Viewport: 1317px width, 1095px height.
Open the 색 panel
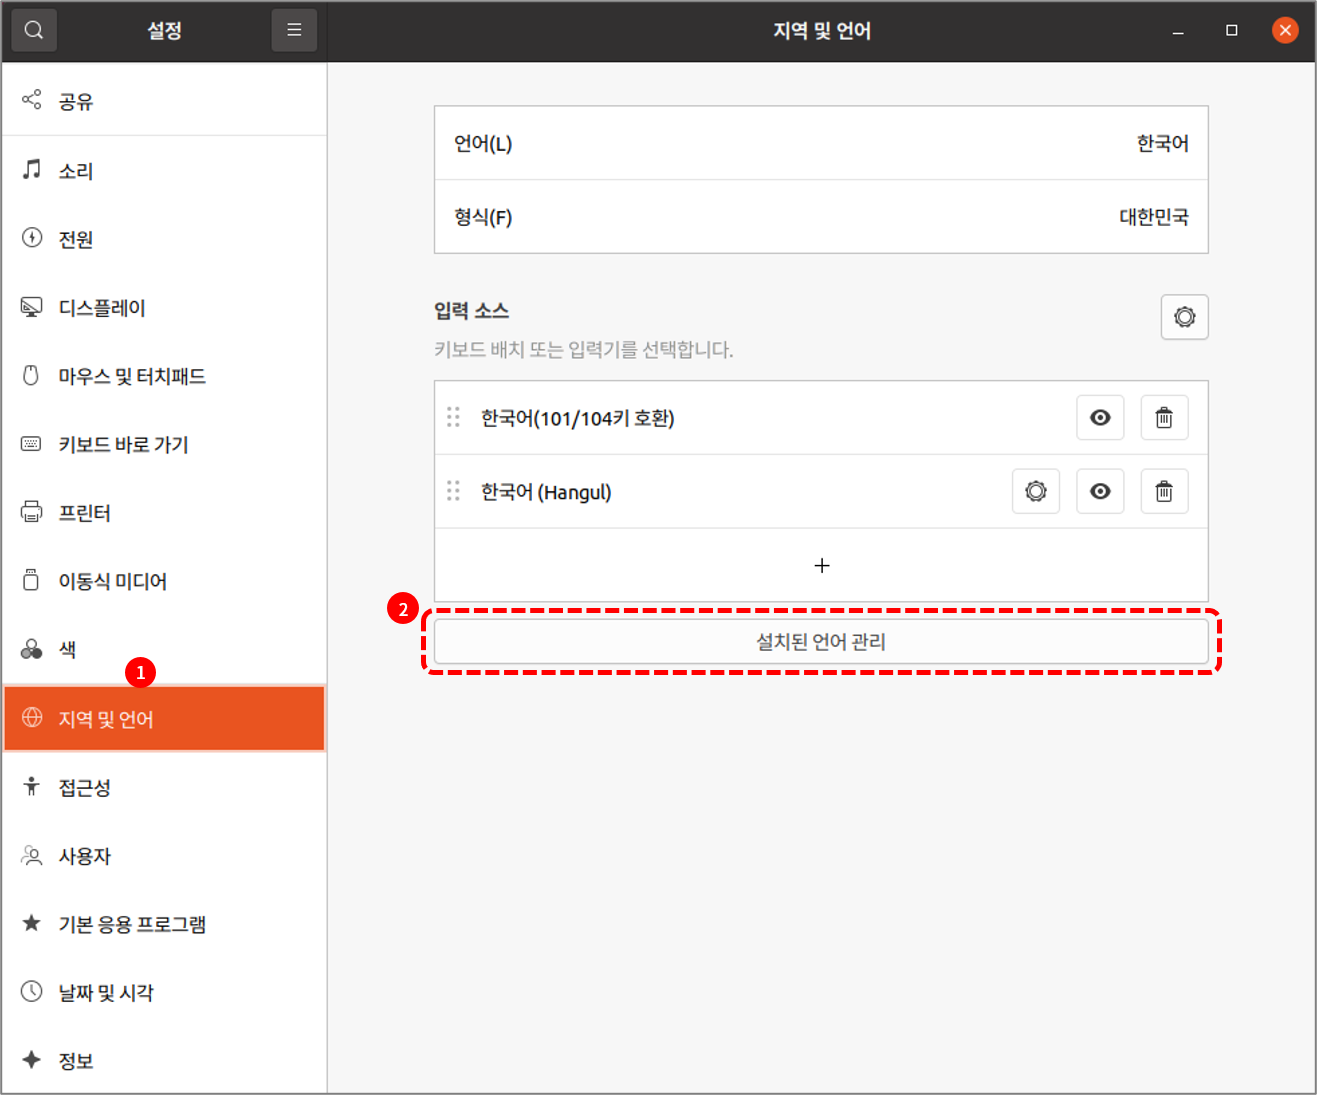pos(164,650)
